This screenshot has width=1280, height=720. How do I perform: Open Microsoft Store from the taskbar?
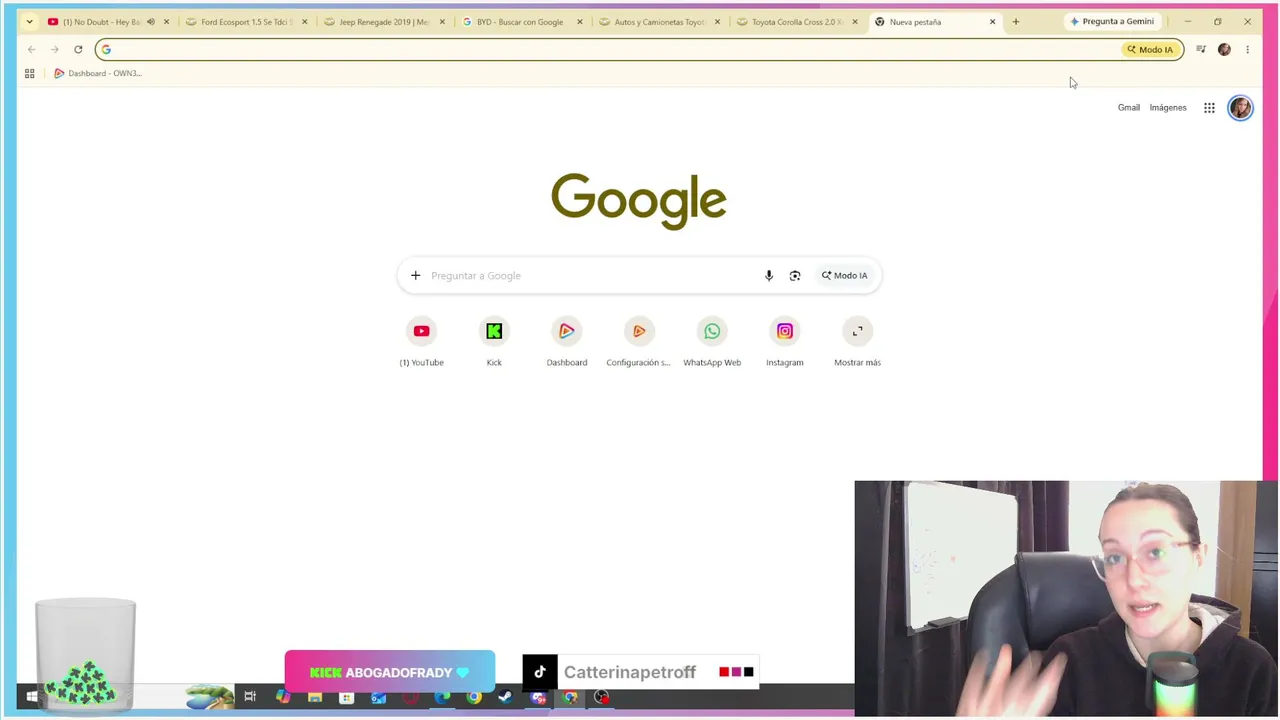pos(347,697)
